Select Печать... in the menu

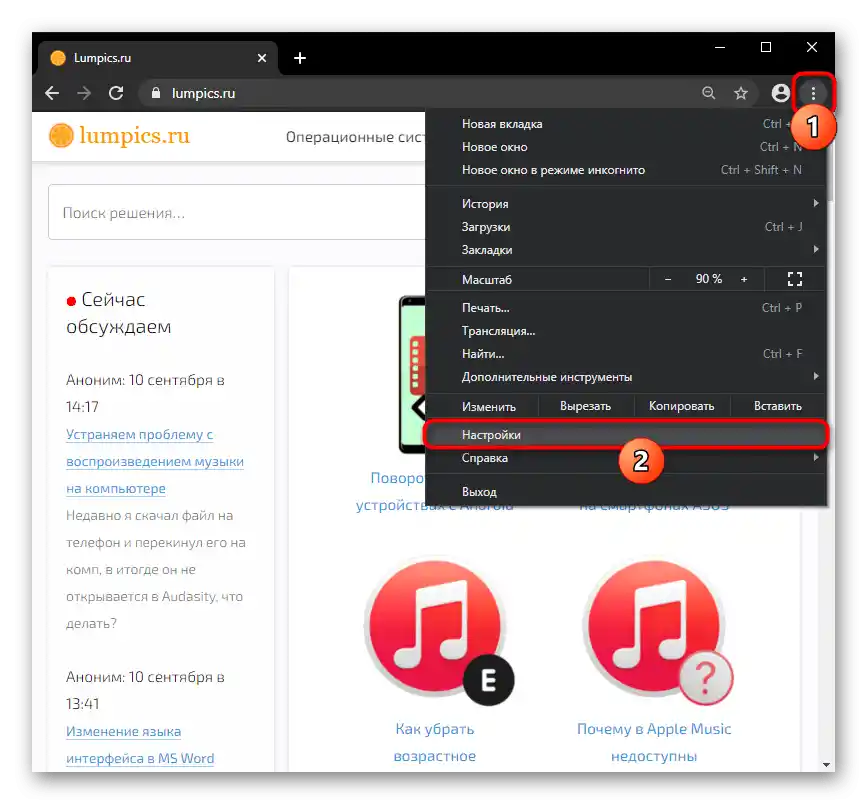click(x=626, y=307)
